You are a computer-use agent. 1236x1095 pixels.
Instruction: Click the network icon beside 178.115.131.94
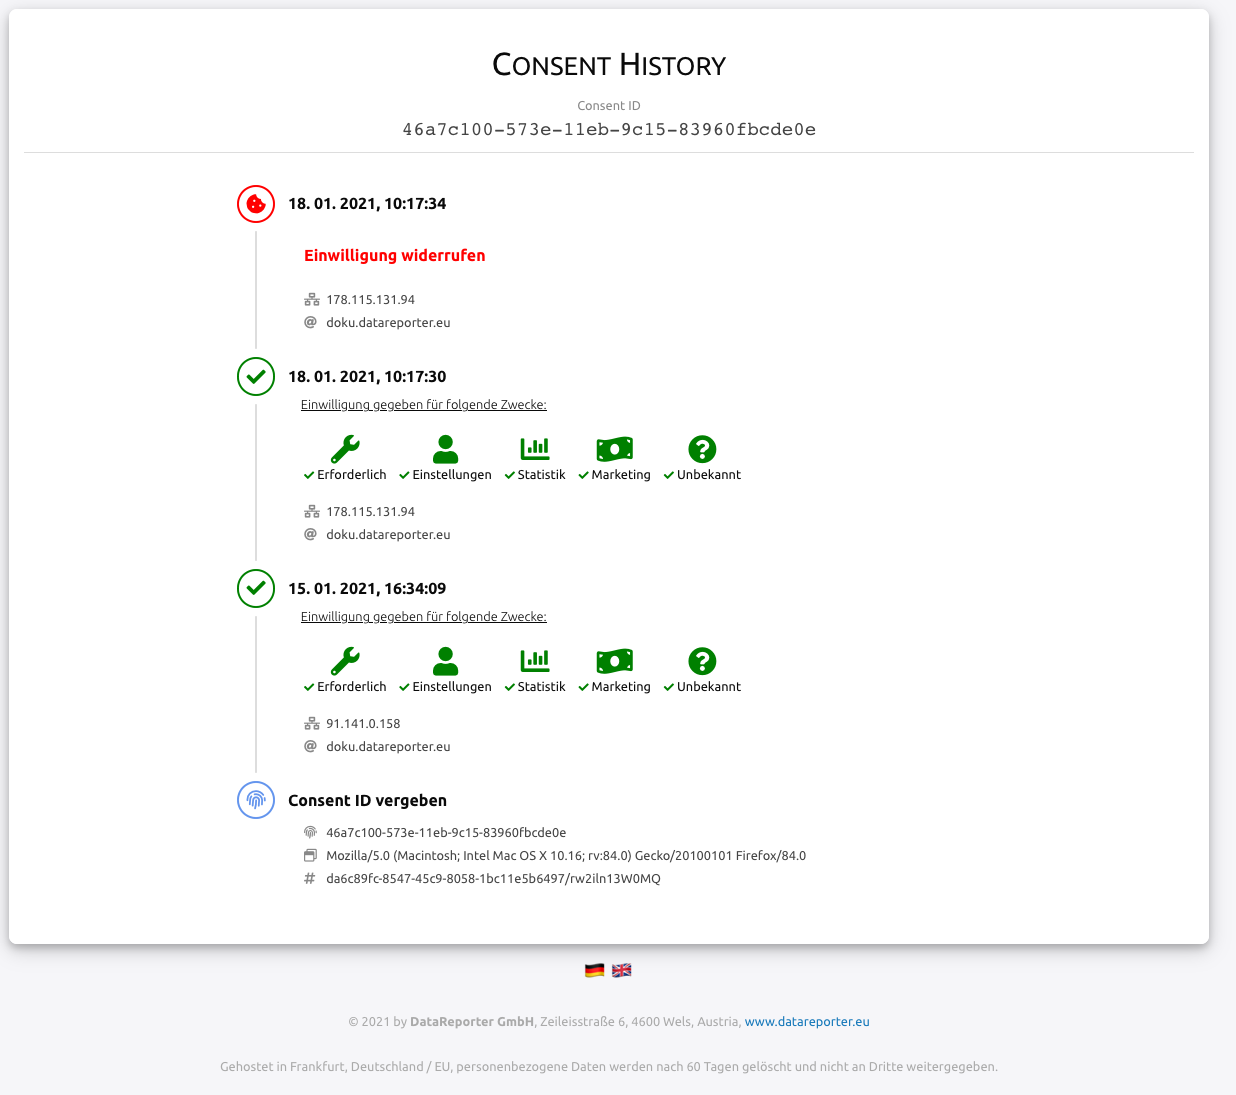(311, 298)
